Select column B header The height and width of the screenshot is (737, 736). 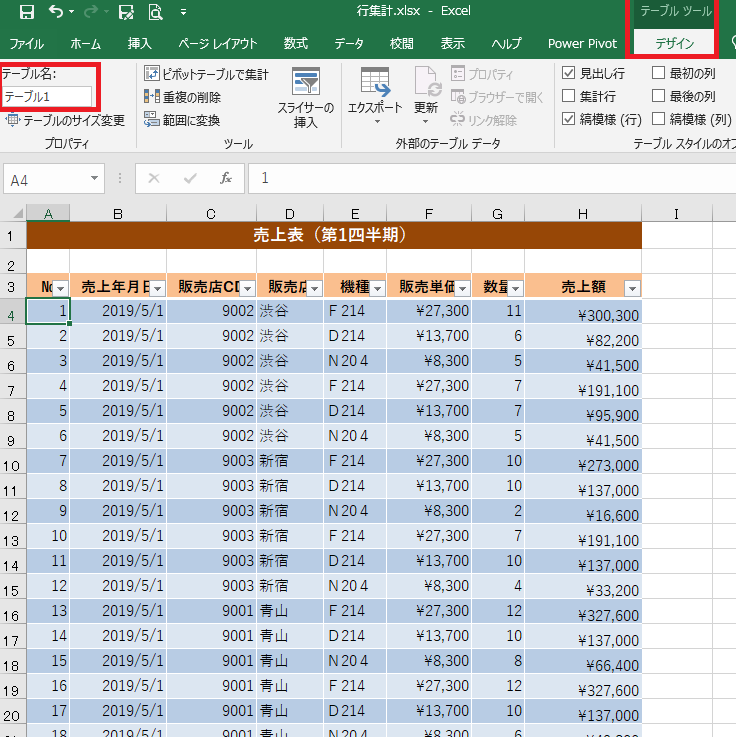click(117, 214)
